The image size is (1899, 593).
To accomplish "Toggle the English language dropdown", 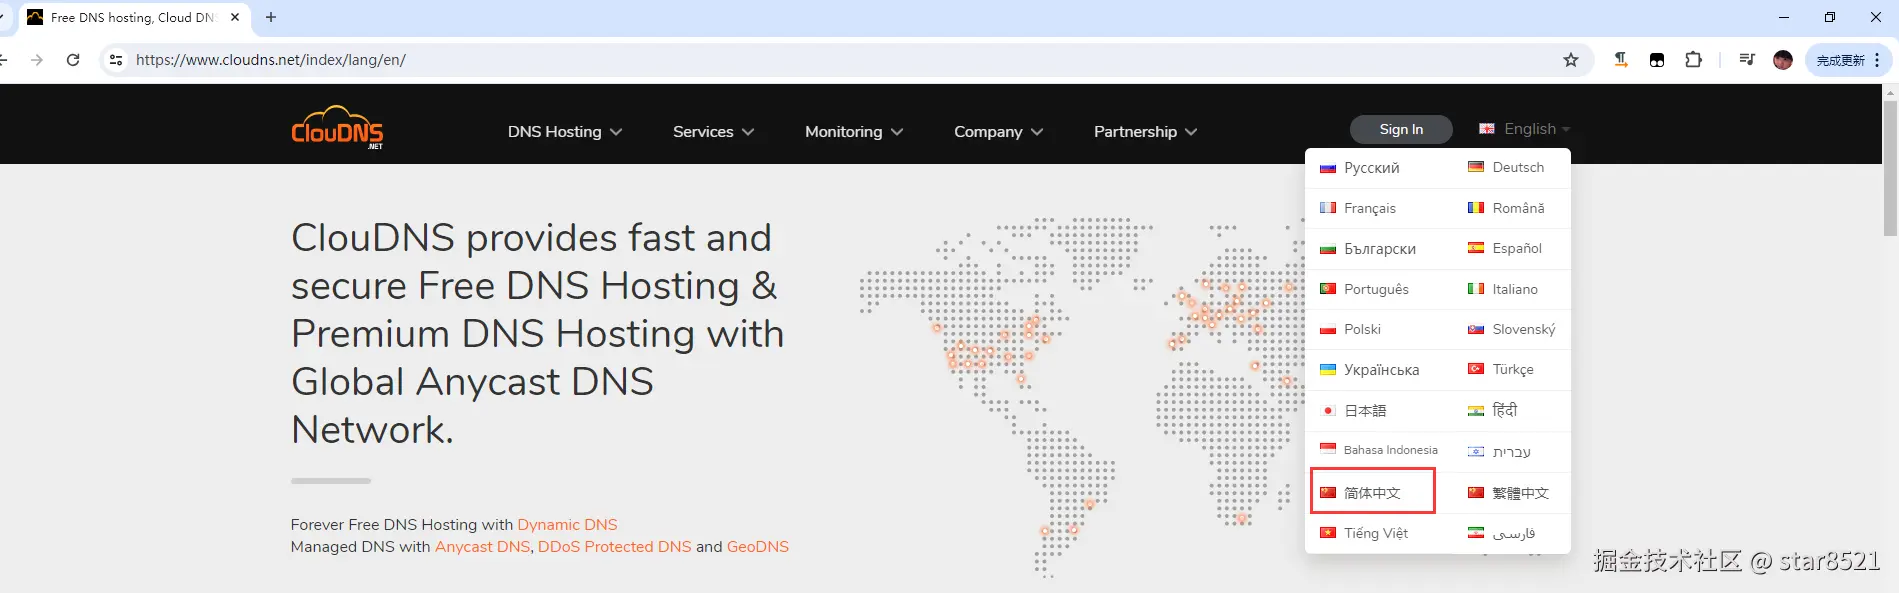I will 1525,129.
